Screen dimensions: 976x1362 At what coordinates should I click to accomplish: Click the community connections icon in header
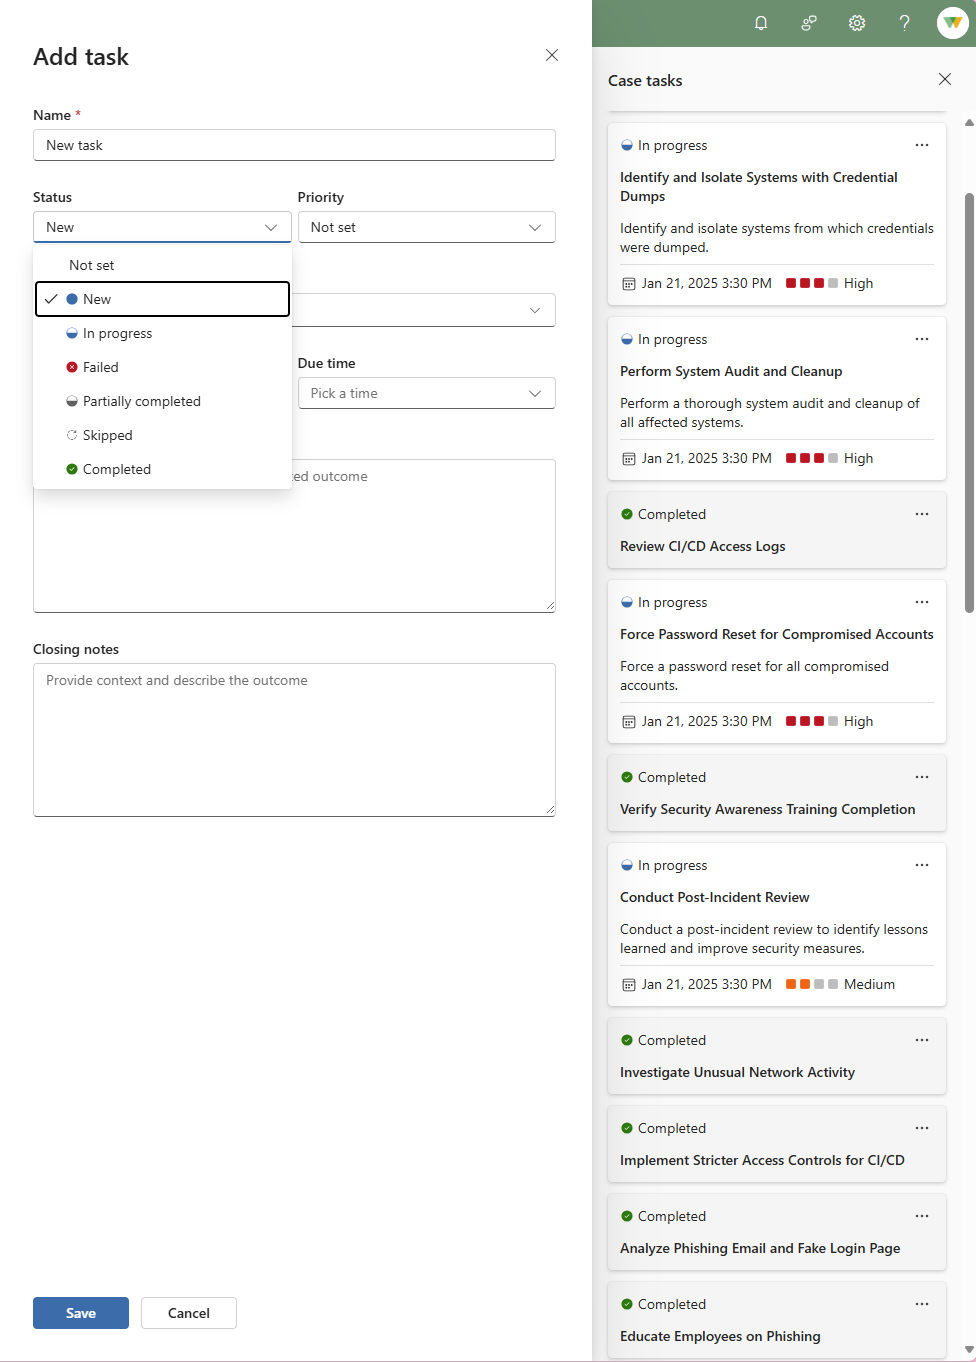pyautogui.click(x=809, y=23)
